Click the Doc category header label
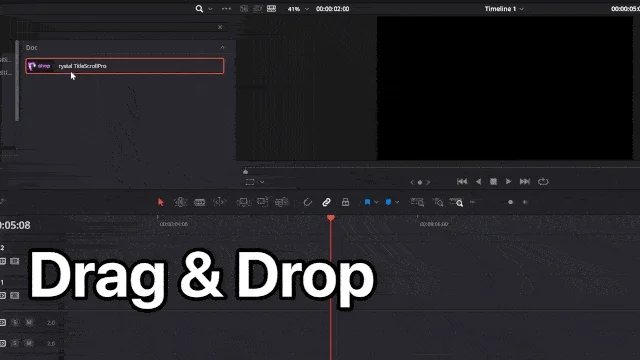The height and width of the screenshot is (360, 640). 31,47
